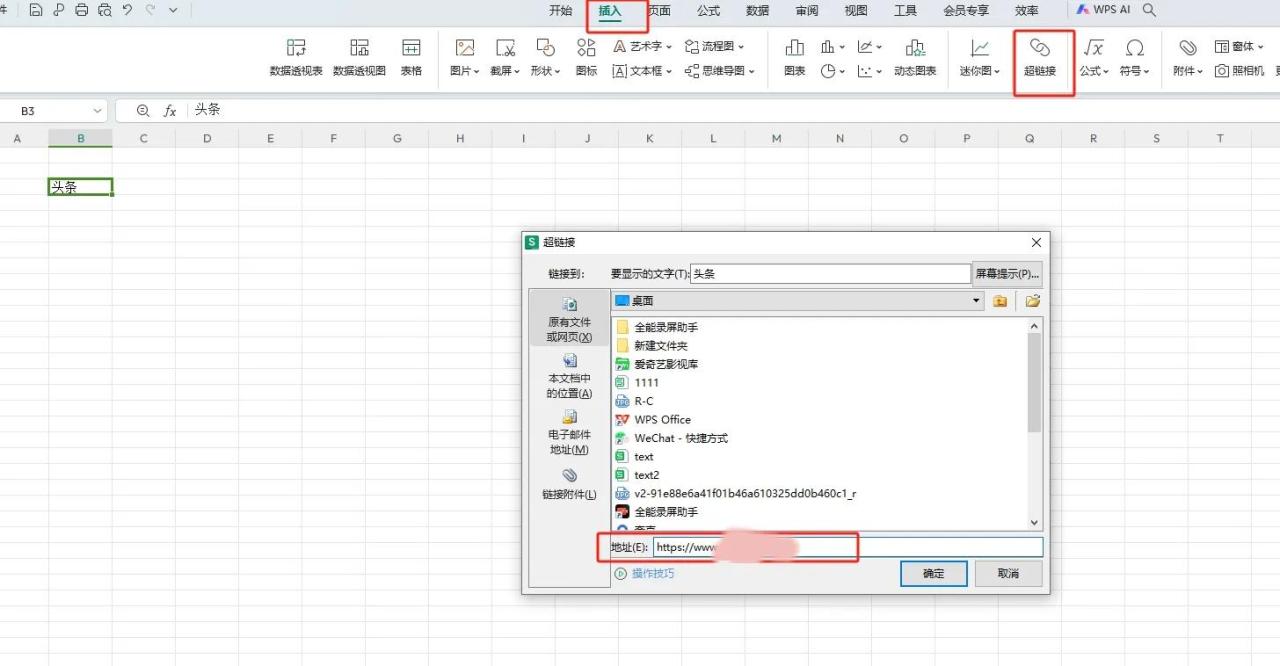The width and height of the screenshot is (1280, 666).
Task: Open the 工具 ribbon tab
Action: 905,11
